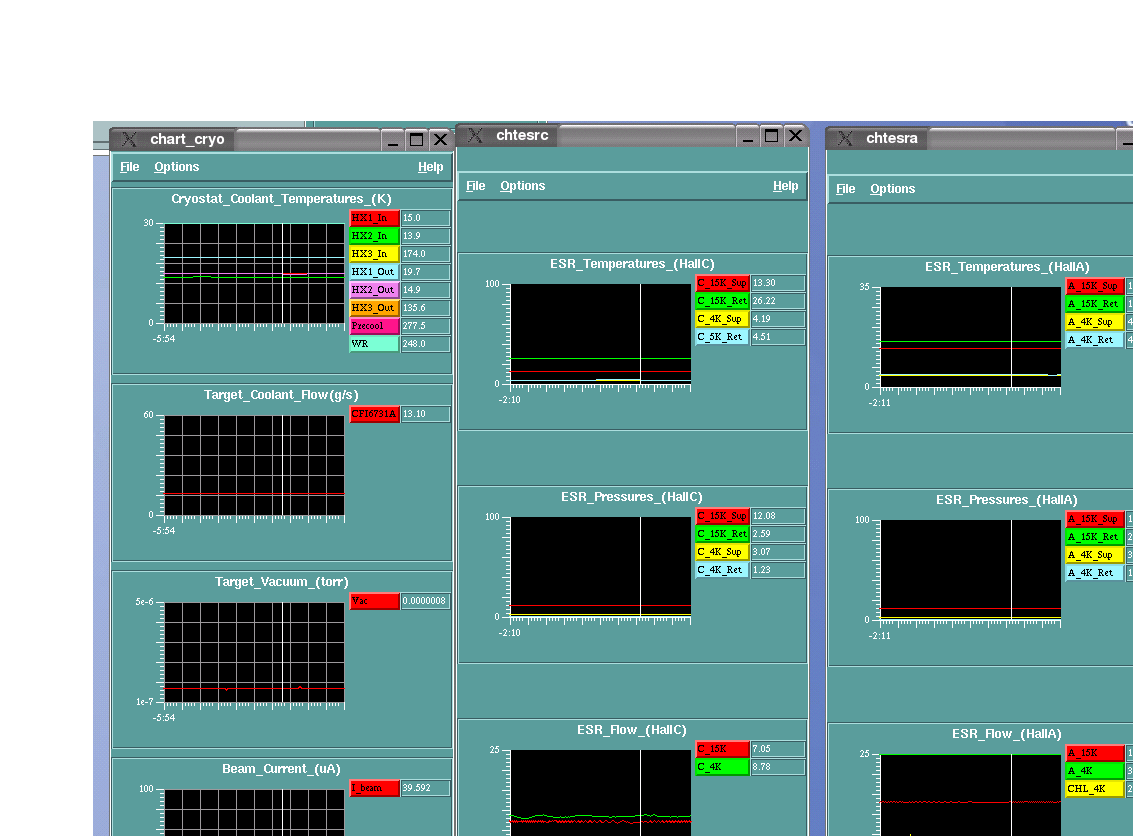Close the chart_cryo window

pos(440,139)
